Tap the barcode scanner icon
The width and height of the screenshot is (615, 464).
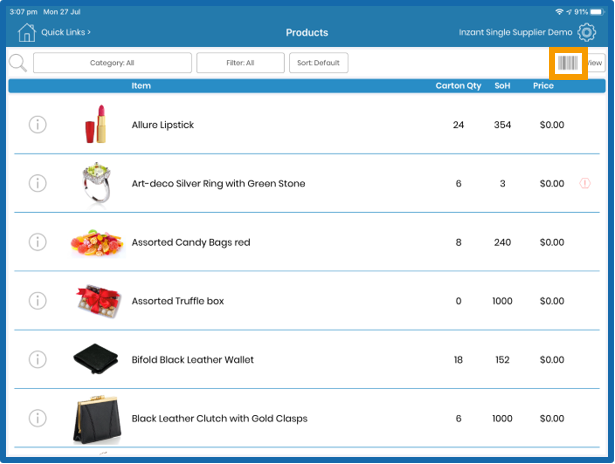[568, 63]
